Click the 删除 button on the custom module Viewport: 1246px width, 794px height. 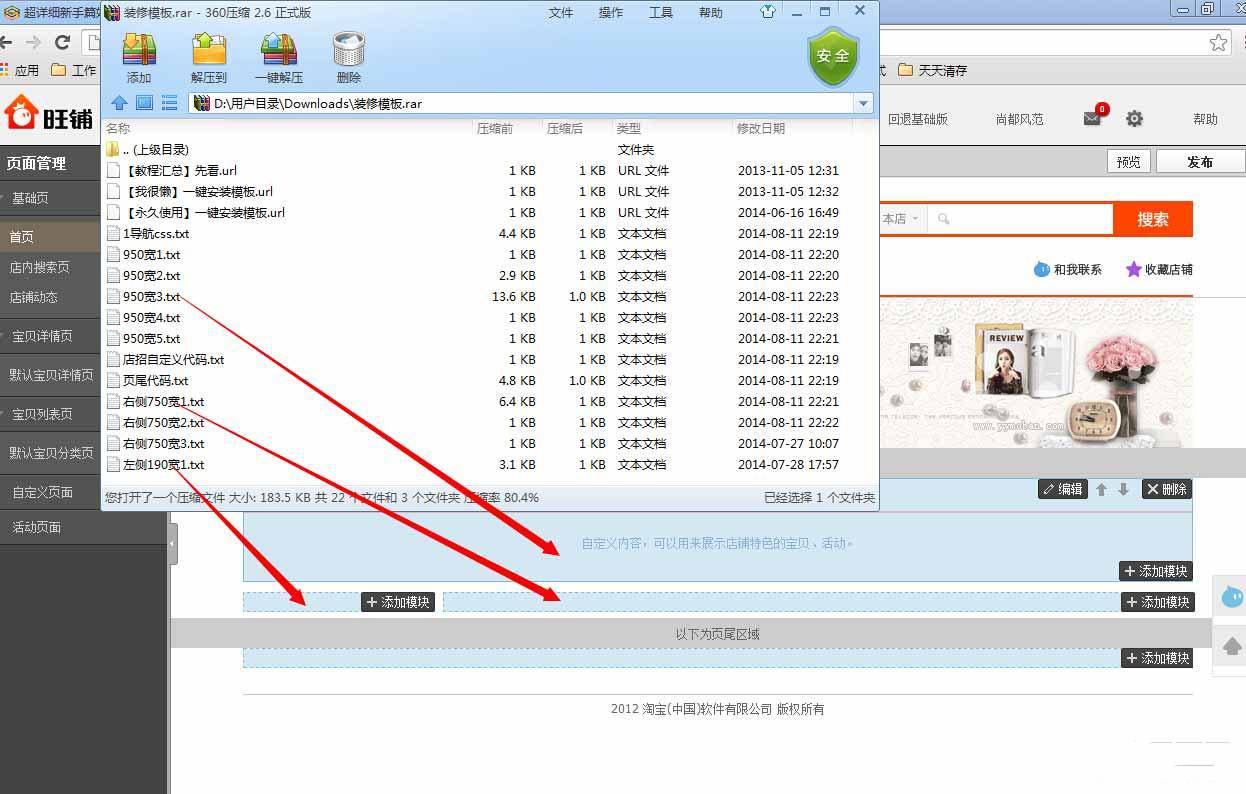[1167, 489]
